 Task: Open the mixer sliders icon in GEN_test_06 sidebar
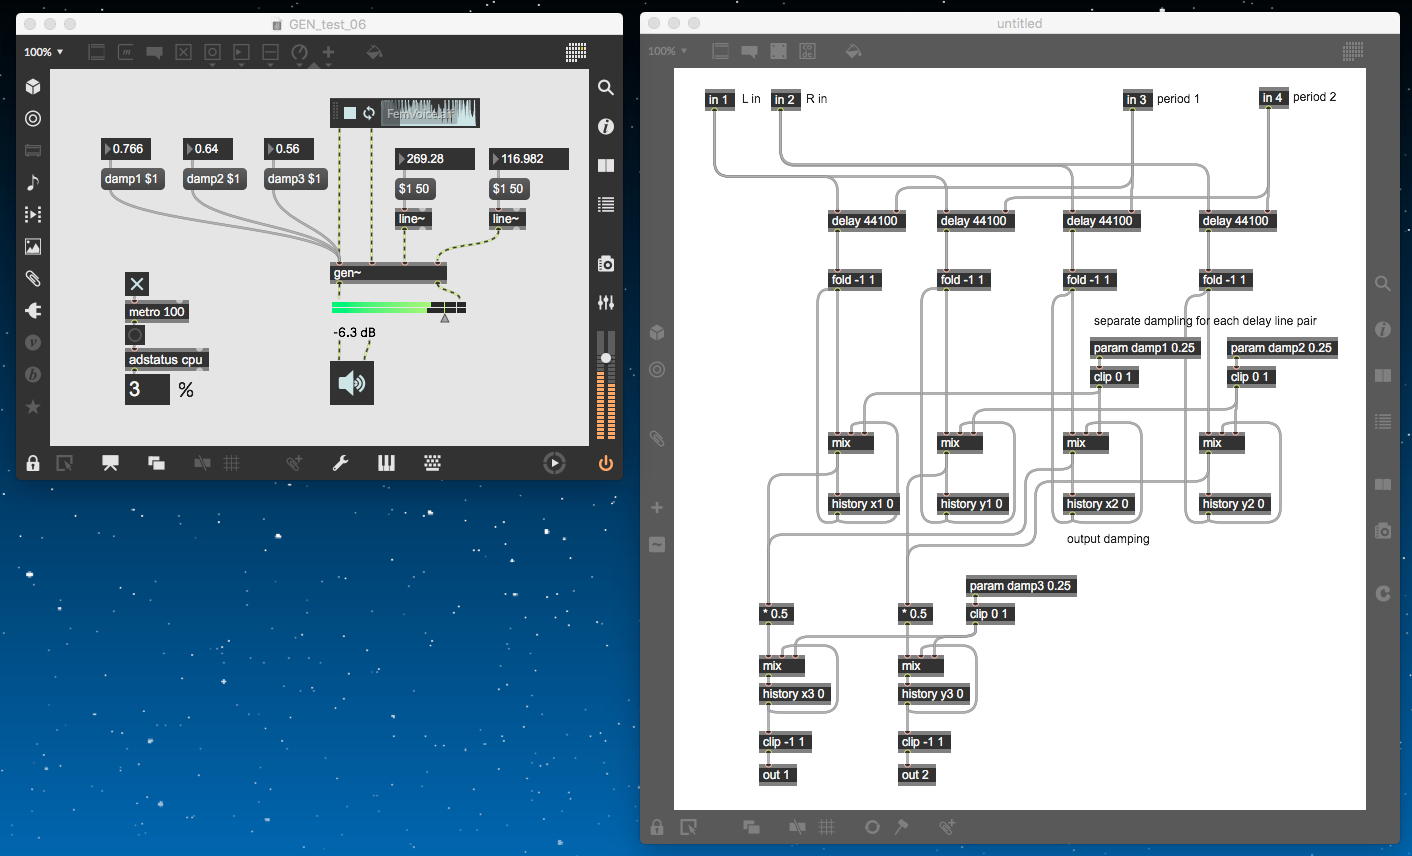pyautogui.click(x=606, y=302)
